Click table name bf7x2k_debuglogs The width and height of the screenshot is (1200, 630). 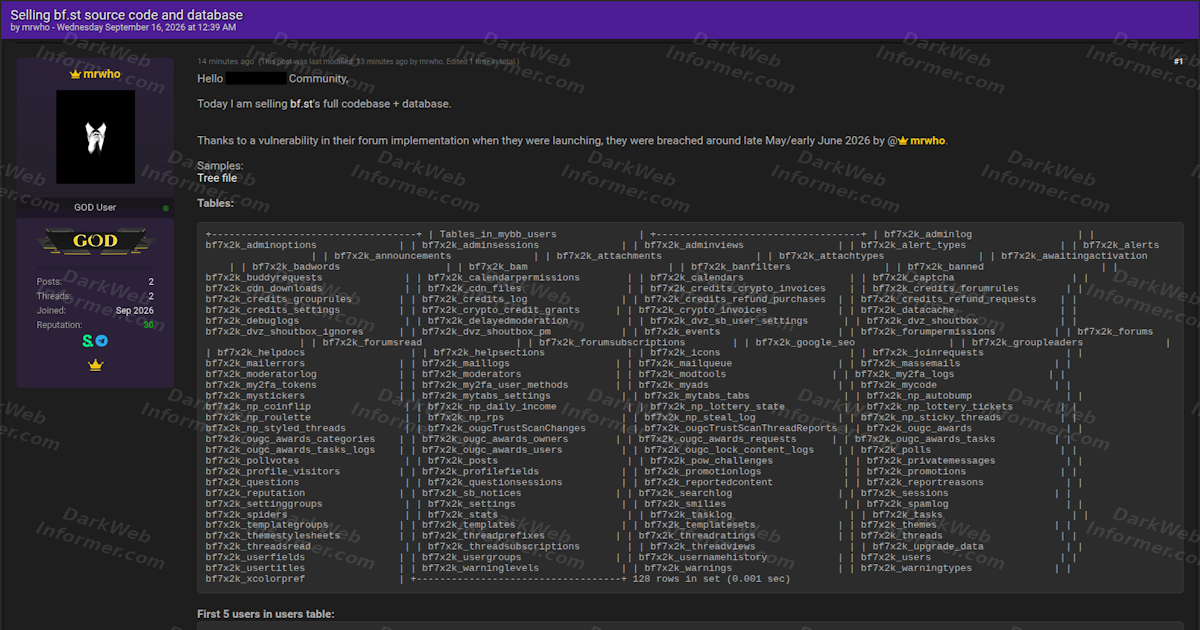pyautogui.click(x=252, y=321)
